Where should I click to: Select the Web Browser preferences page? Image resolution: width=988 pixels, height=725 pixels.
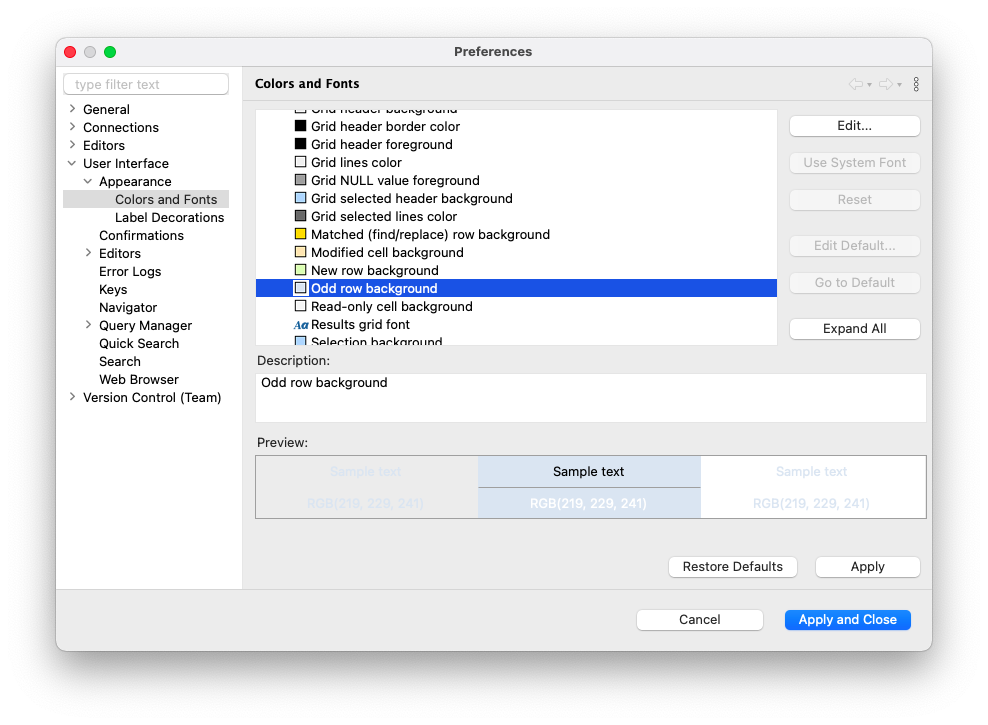(139, 379)
